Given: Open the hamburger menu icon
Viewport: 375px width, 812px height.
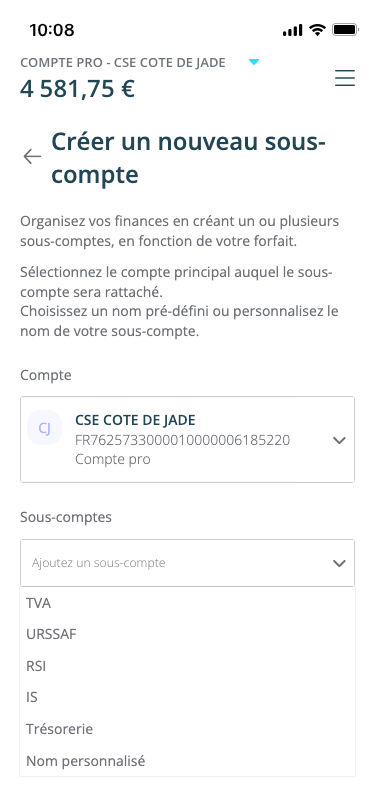Looking at the screenshot, I should point(344,78).
